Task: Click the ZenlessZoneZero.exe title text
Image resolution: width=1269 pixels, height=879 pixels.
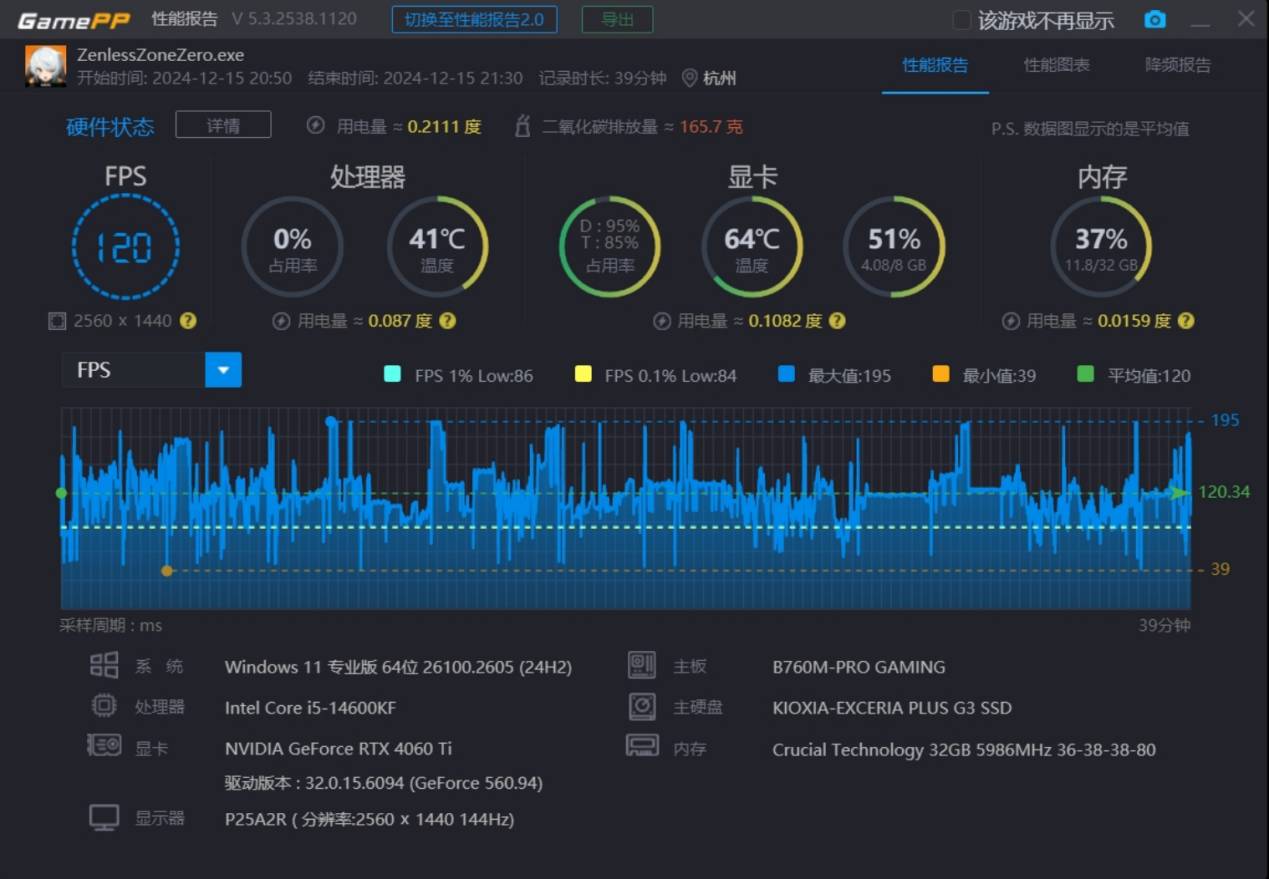Action: click(x=161, y=55)
